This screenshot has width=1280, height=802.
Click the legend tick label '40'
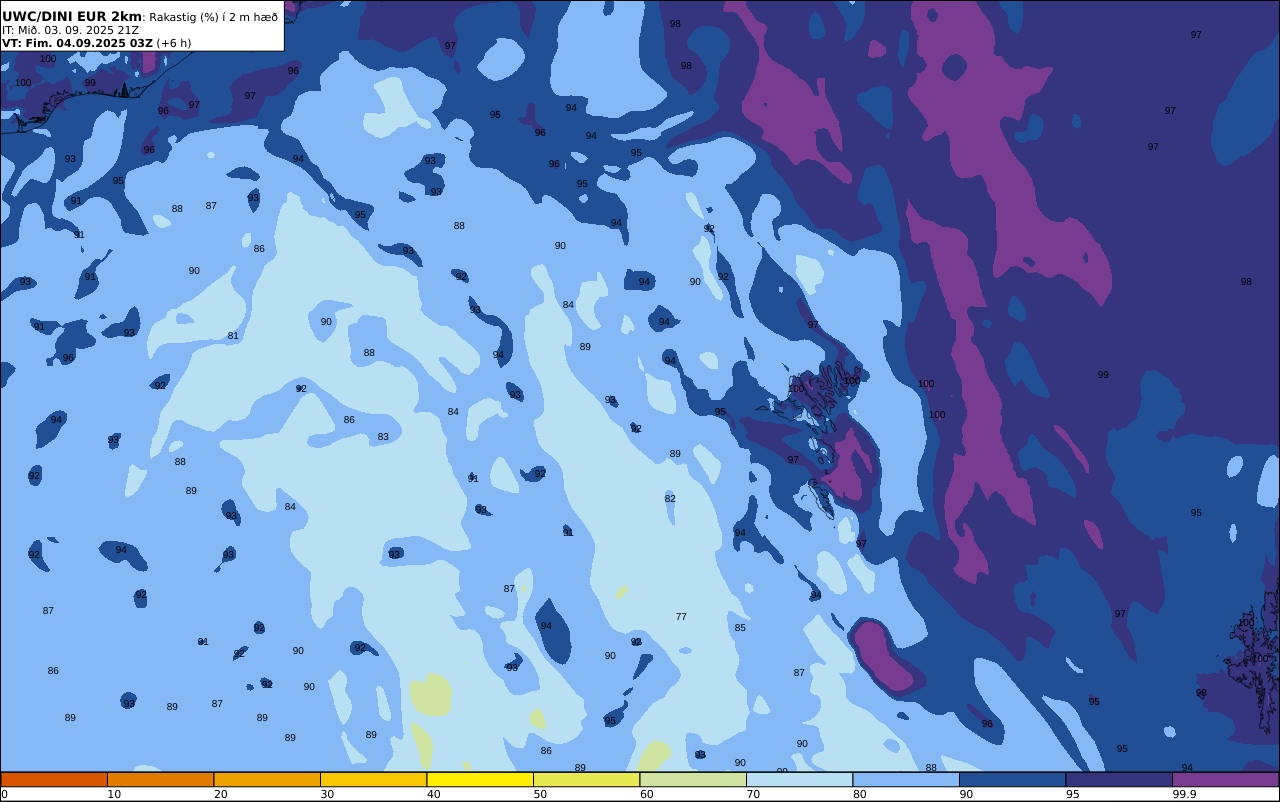click(x=433, y=794)
